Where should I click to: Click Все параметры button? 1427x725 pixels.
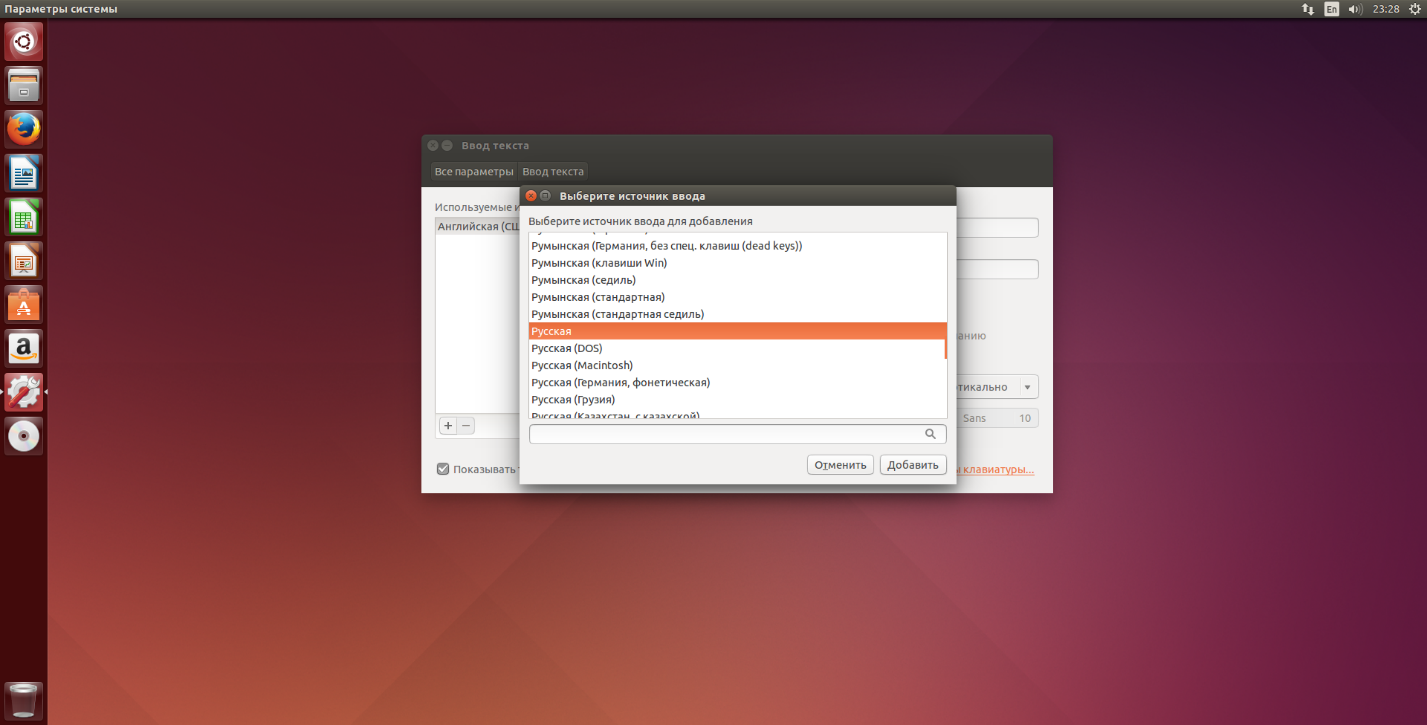474,172
